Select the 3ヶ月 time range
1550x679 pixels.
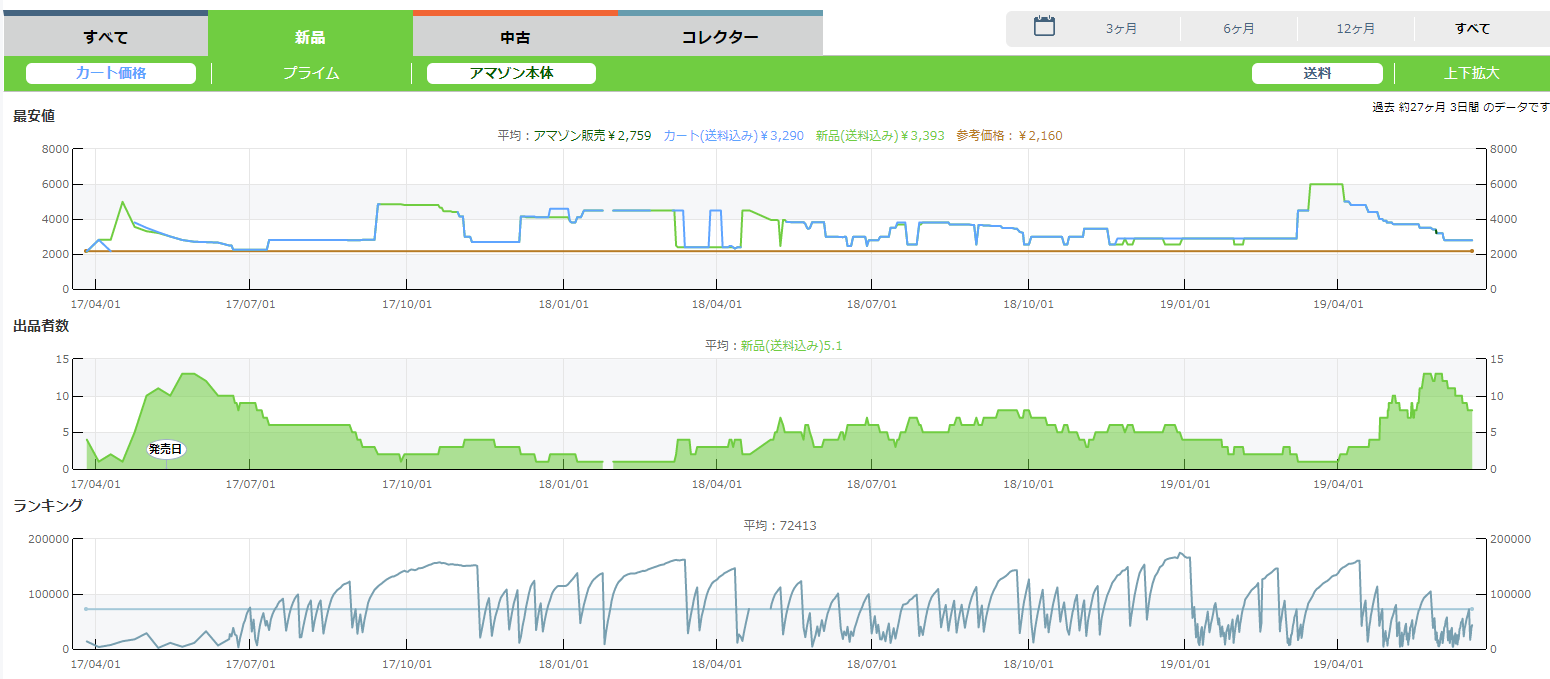pyautogui.click(x=1121, y=29)
